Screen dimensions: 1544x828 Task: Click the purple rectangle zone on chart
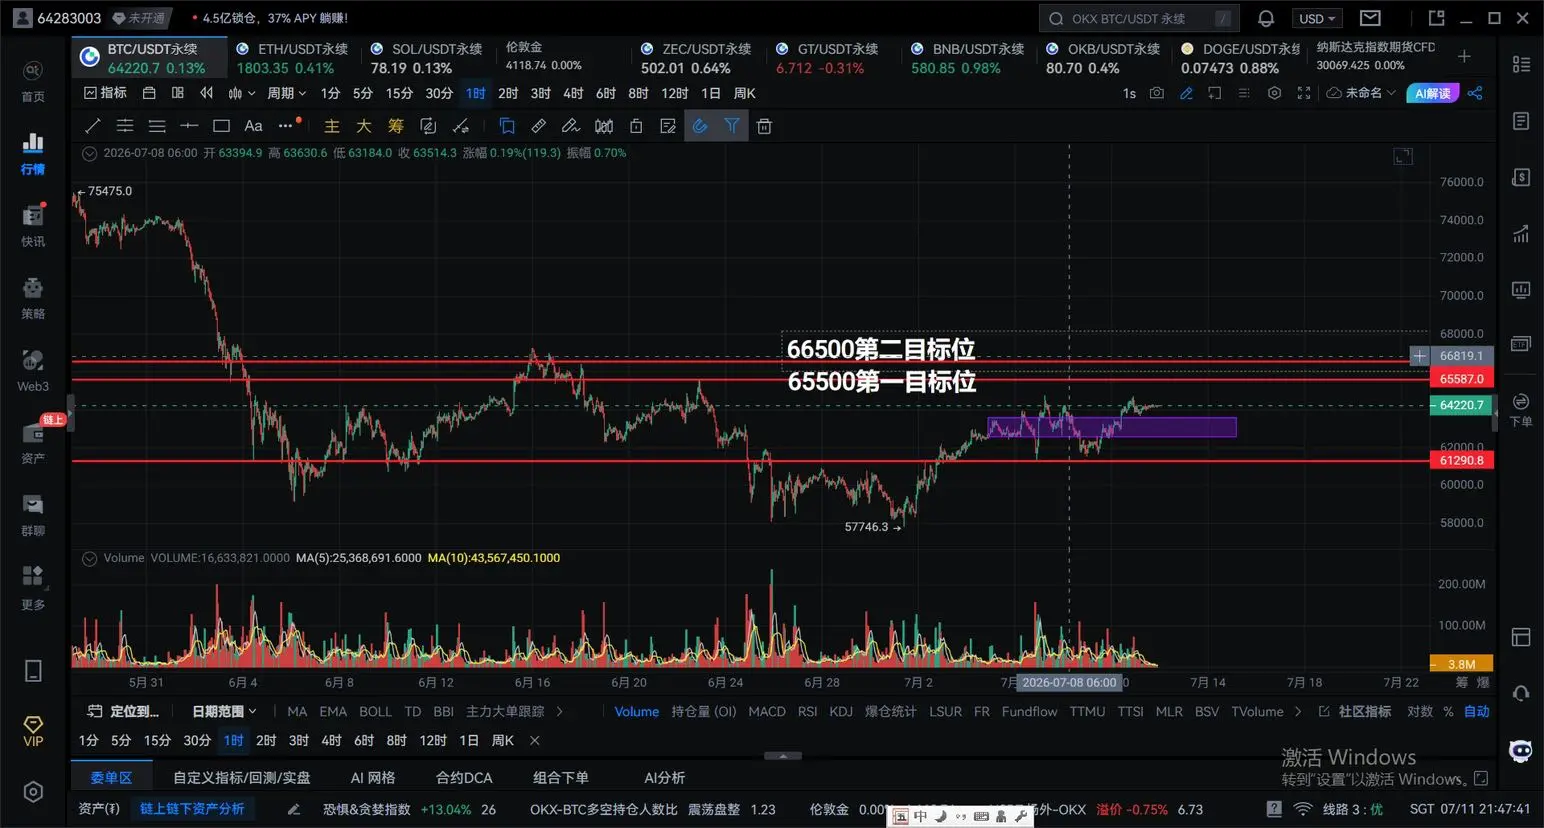point(1112,427)
